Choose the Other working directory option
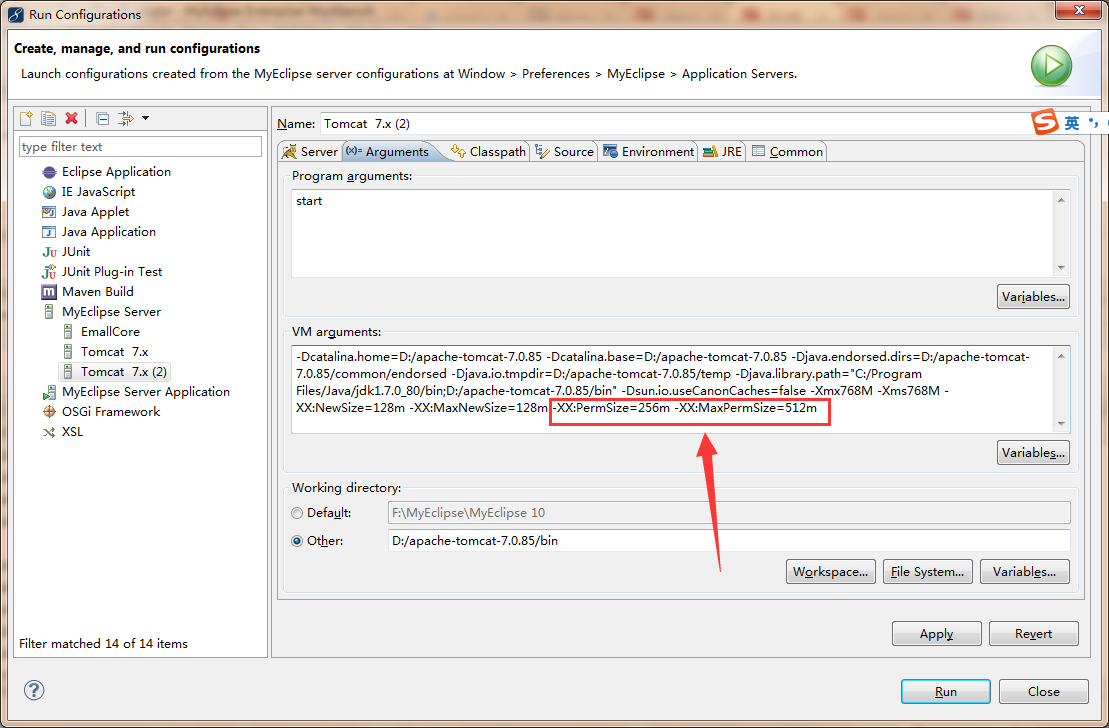 coord(297,540)
